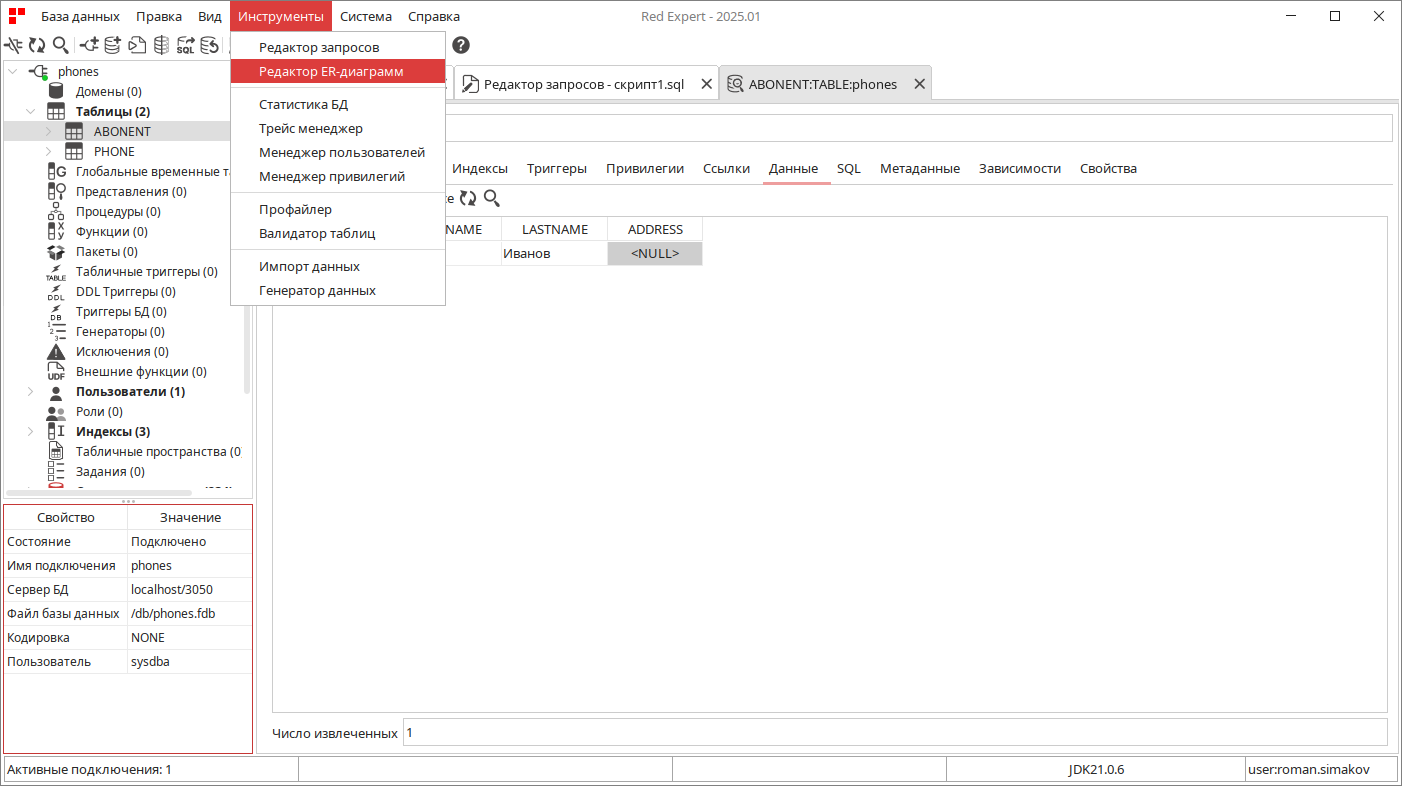Expand the Пользователи (1) tree node
The height and width of the screenshot is (786, 1402).
30,391
